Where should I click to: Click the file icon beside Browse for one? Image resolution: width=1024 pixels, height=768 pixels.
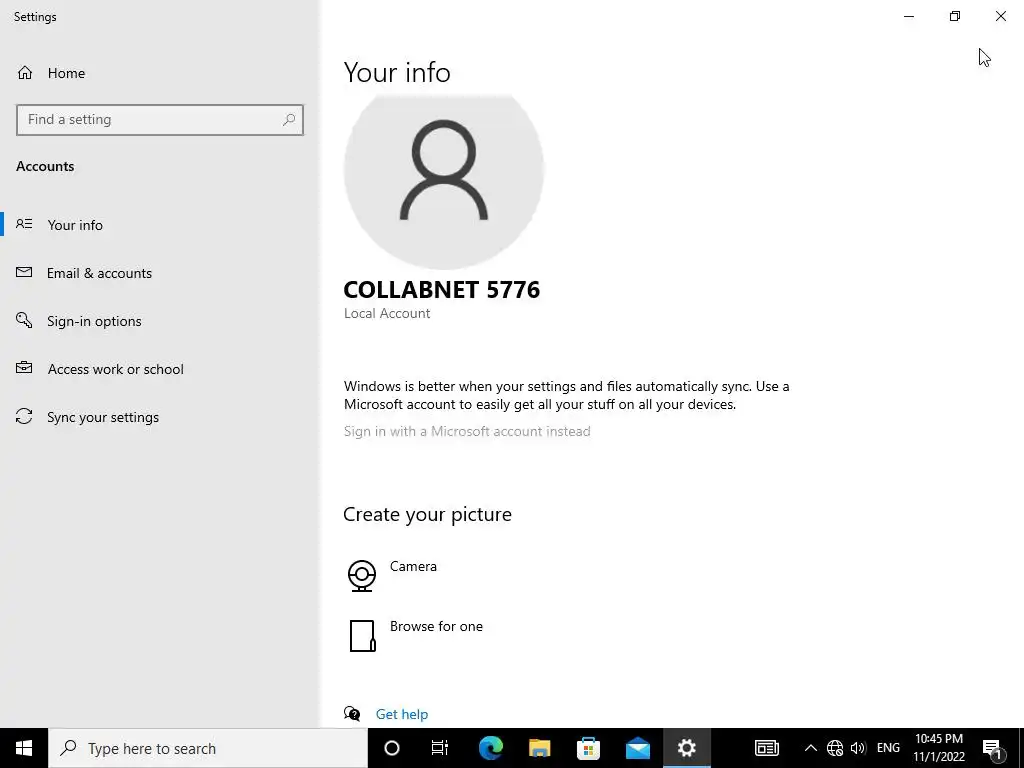(362, 636)
